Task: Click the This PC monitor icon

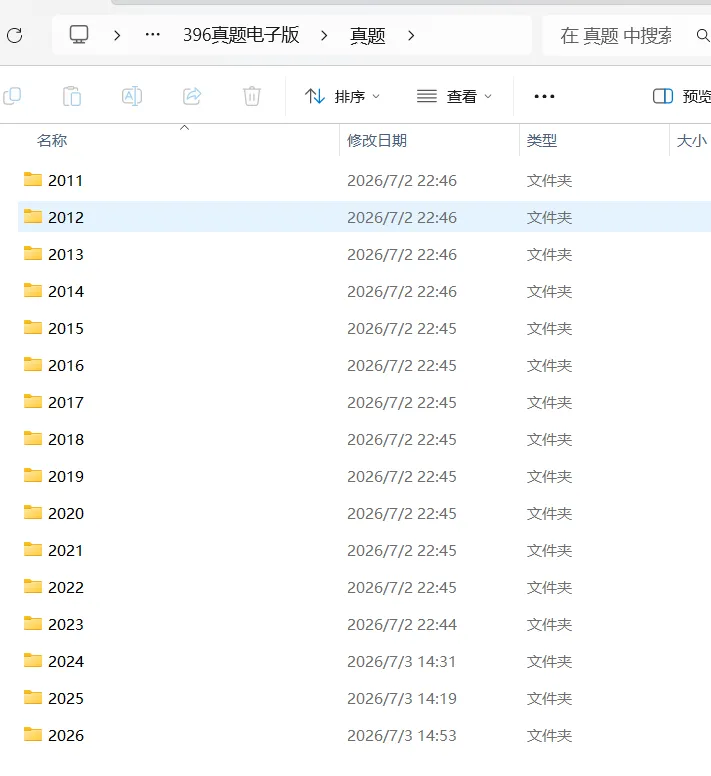Action: (79, 35)
